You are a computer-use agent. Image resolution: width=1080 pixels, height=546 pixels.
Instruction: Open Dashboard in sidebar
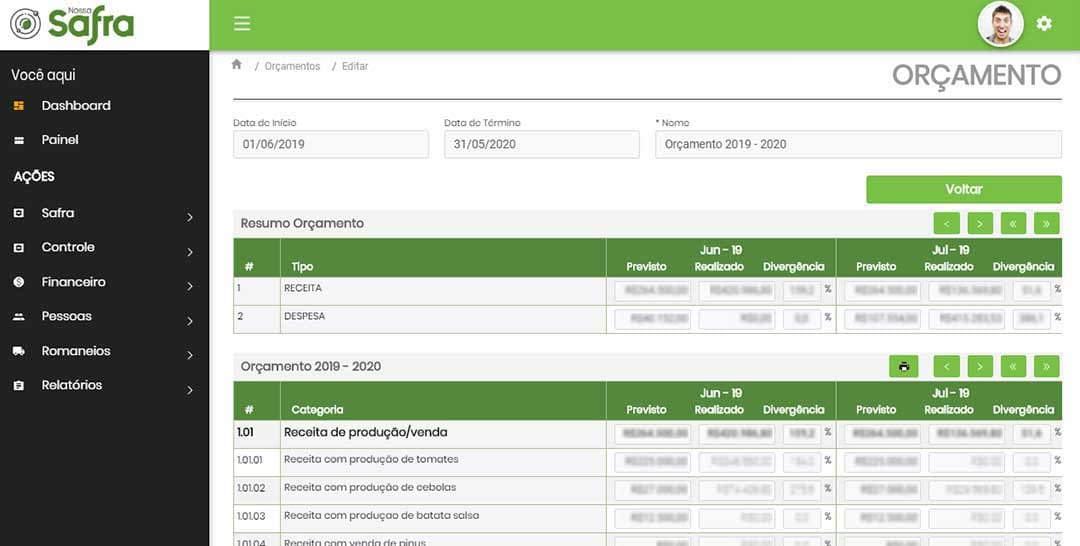[76, 105]
